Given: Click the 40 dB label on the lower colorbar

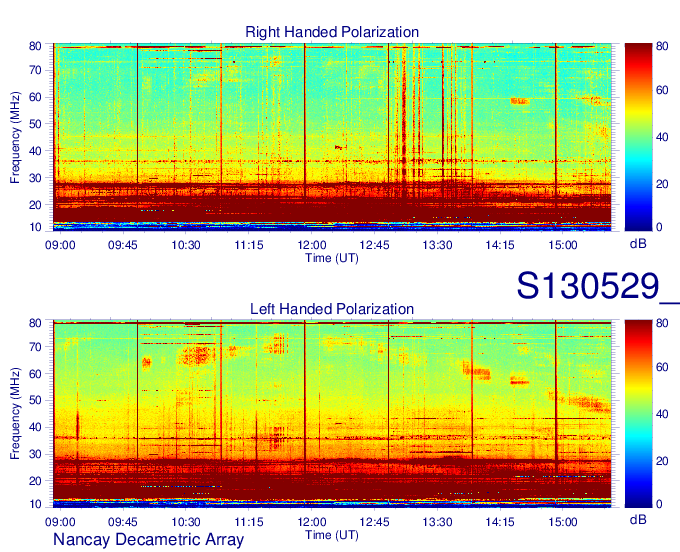Looking at the screenshot, I should click(662, 414).
